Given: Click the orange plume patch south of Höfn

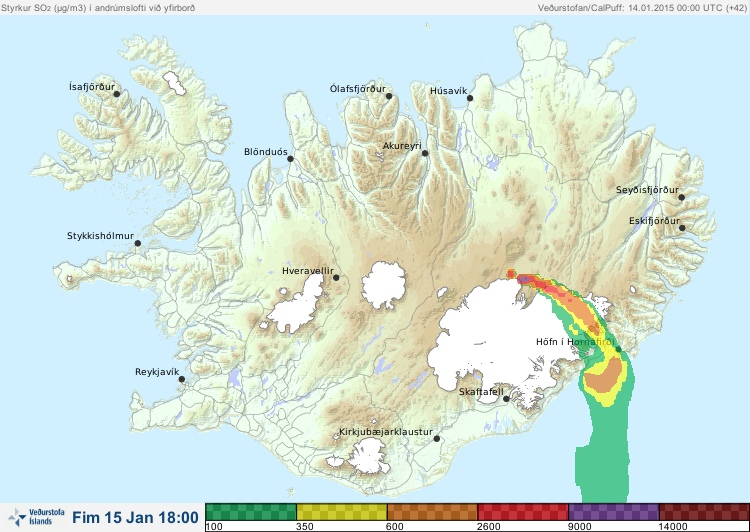Looking at the screenshot, I should pos(605,375).
